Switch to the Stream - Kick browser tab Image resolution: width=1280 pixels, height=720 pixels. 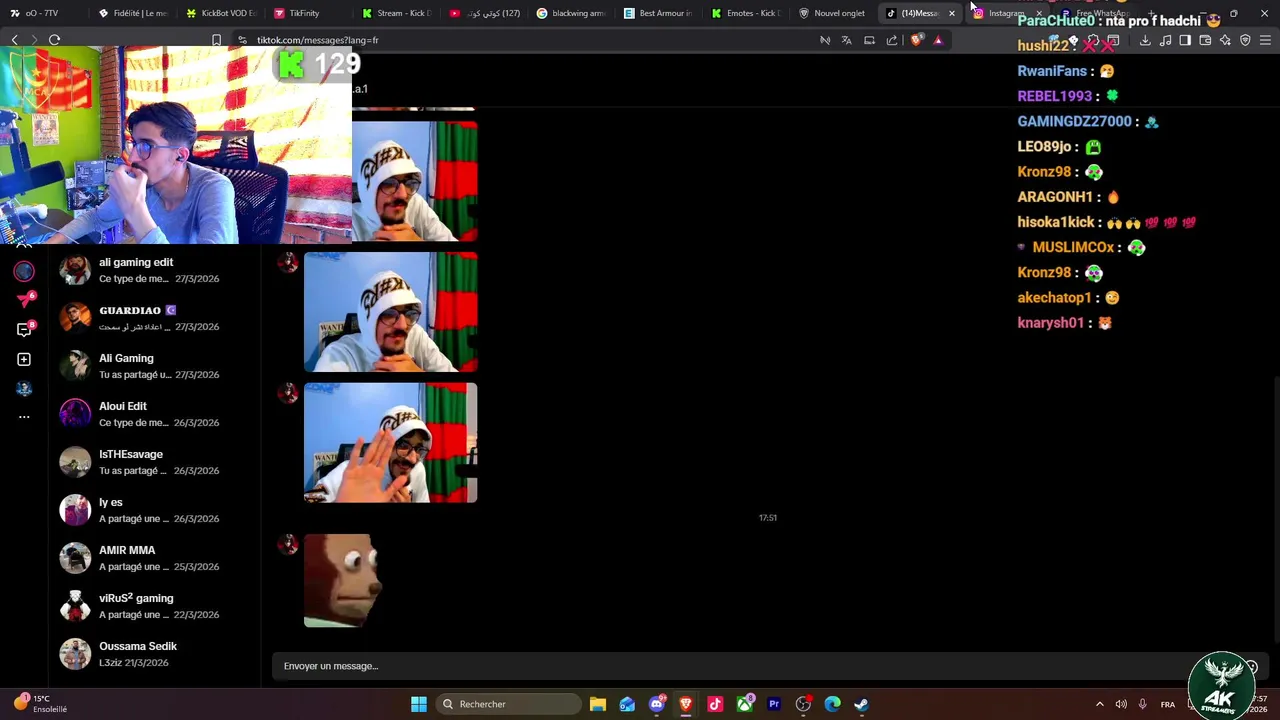396,13
